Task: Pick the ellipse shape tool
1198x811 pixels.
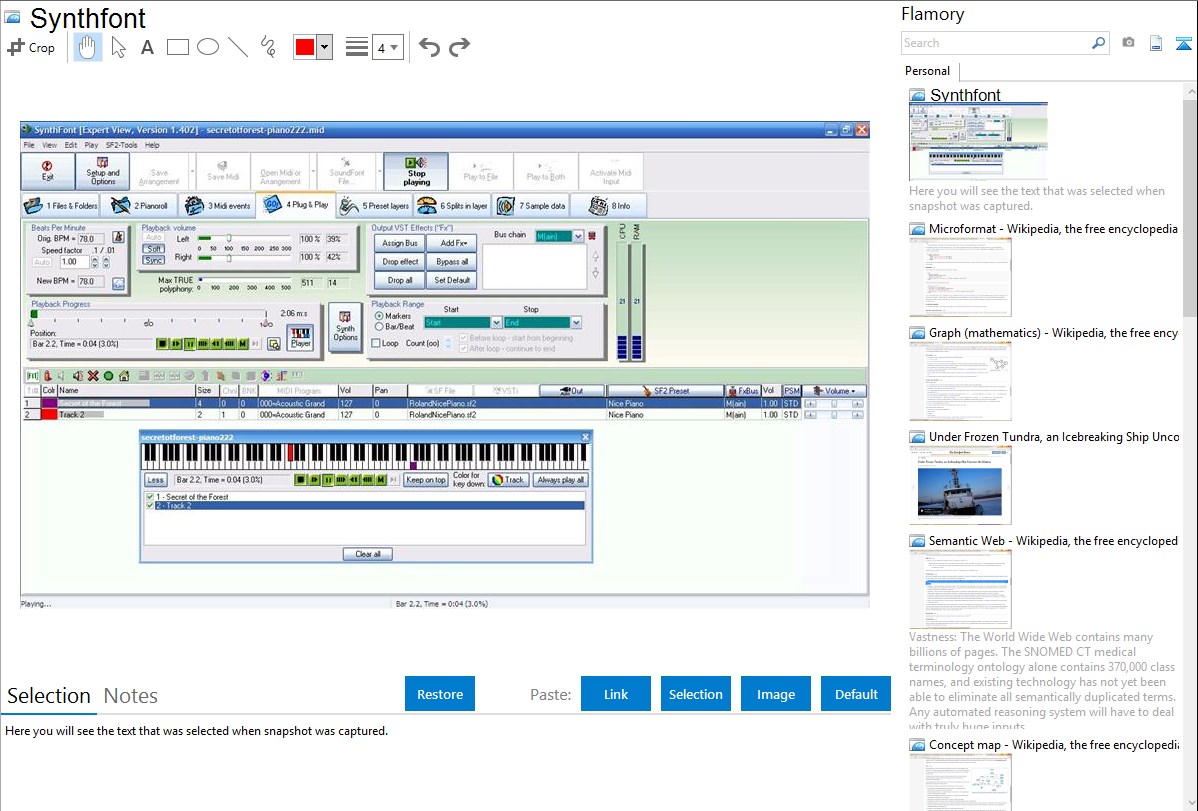Action: (x=208, y=47)
